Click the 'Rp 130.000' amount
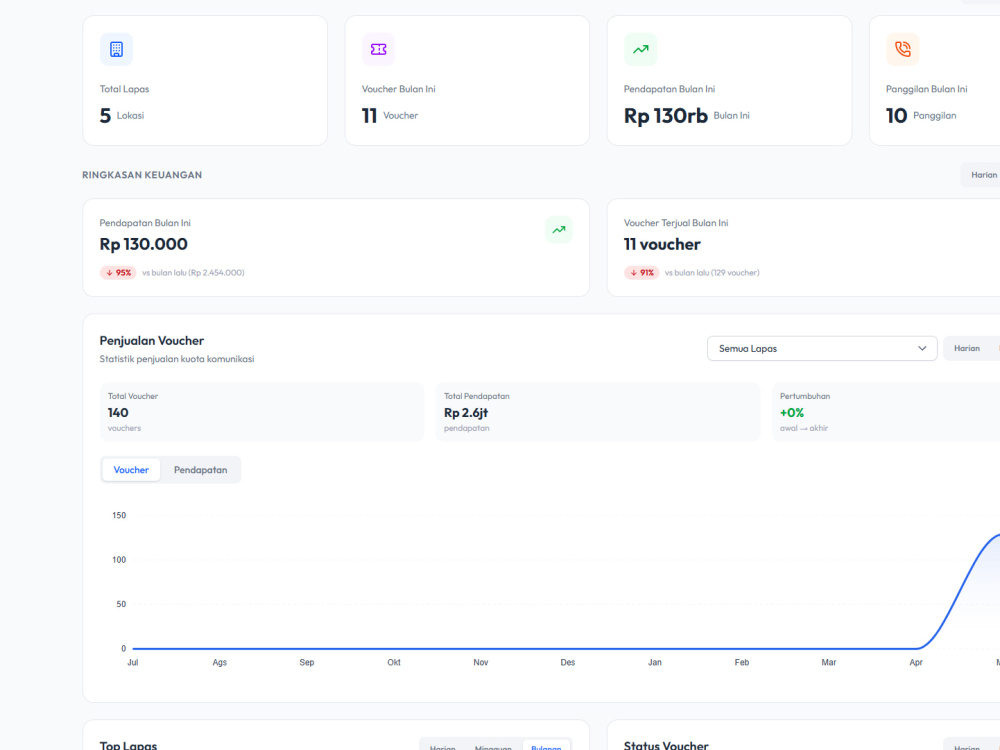Viewport: 1000px width, 750px height. tap(143, 244)
